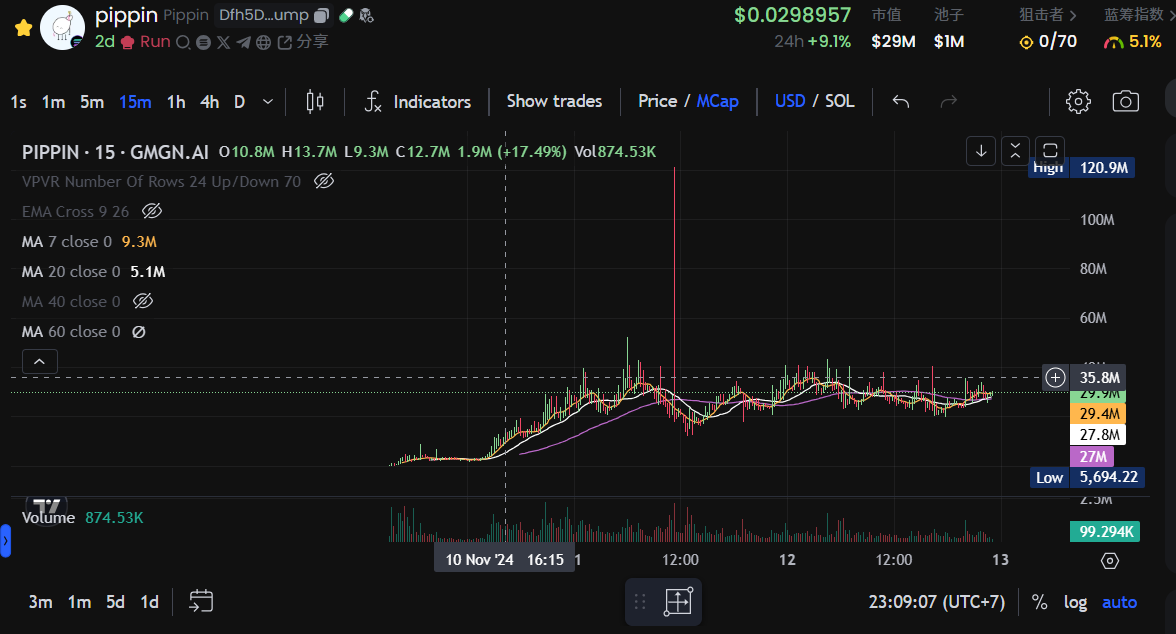This screenshot has width=1176, height=634.
Task: Open the token website via globe icon
Action: click(x=262, y=42)
